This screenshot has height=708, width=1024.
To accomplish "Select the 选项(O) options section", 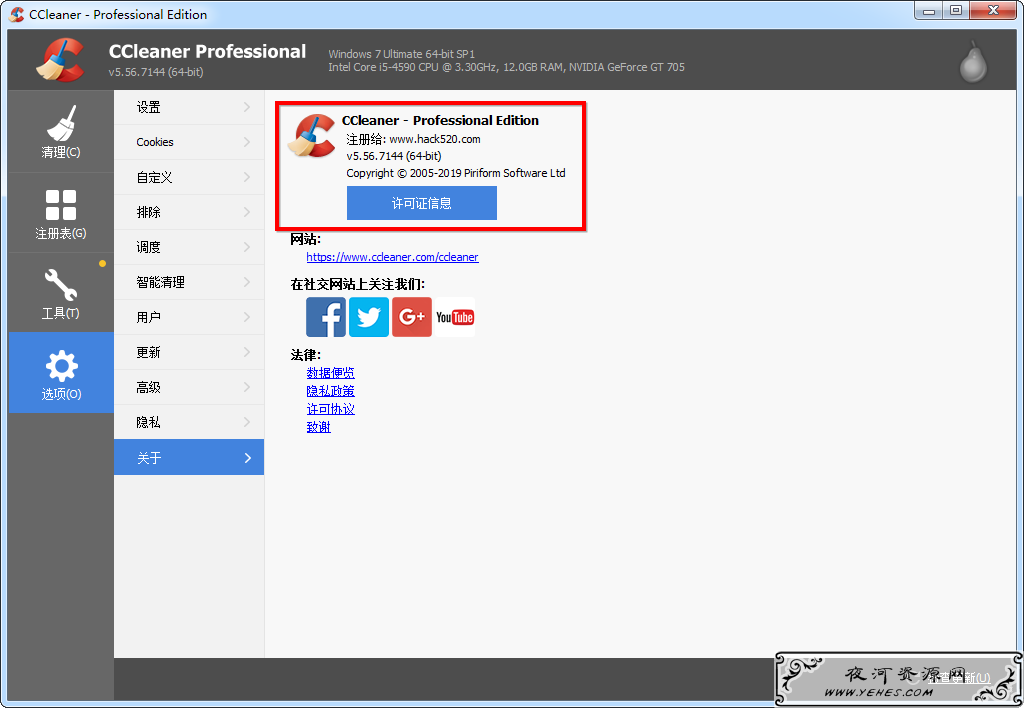I will coord(61,373).
